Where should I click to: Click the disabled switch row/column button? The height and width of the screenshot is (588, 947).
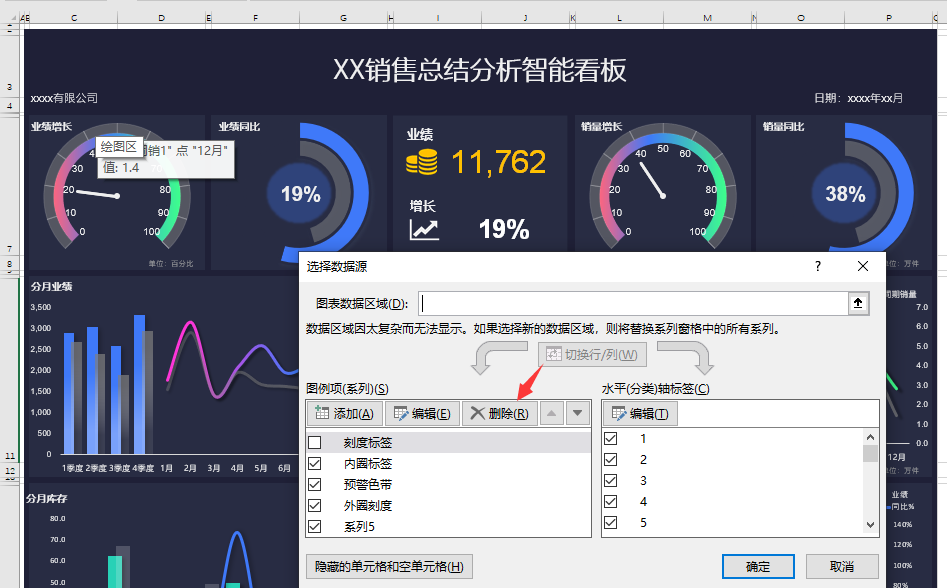[592, 354]
